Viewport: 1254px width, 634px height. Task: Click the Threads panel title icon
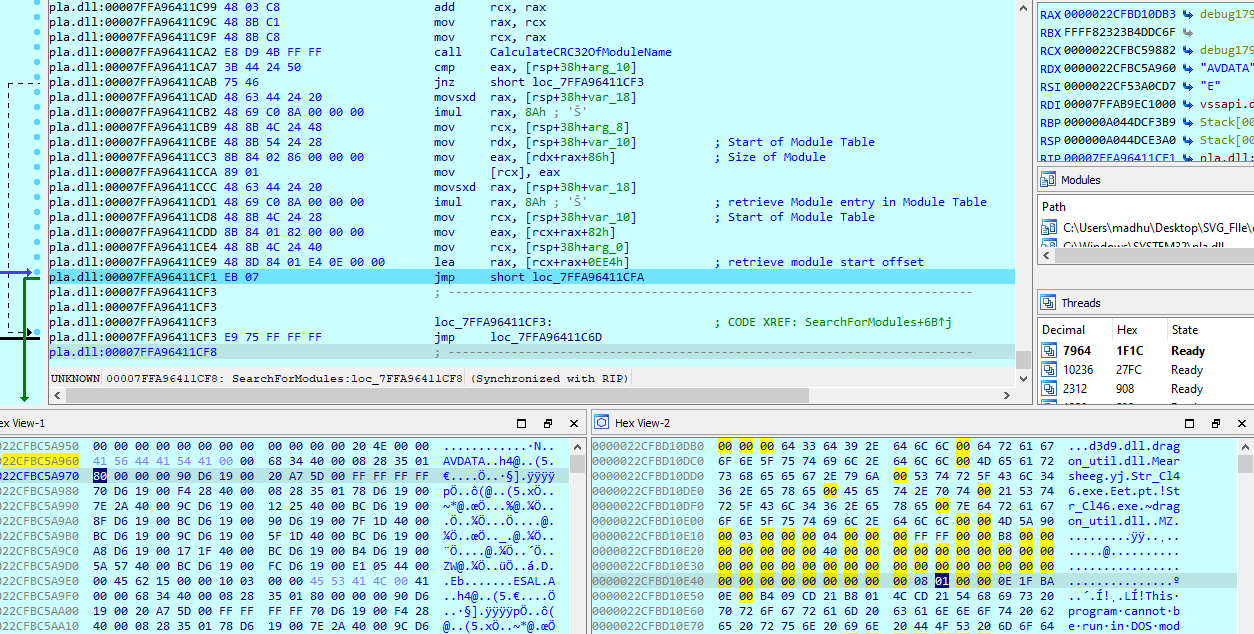tap(1048, 303)
